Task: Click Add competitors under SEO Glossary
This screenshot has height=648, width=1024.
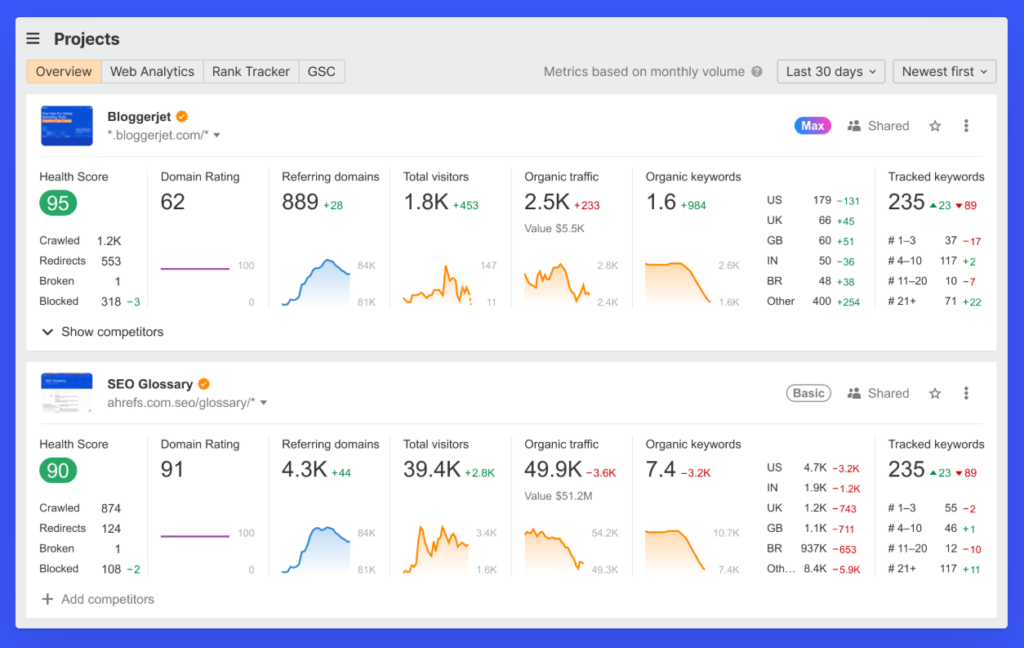Action: (97, 599)
